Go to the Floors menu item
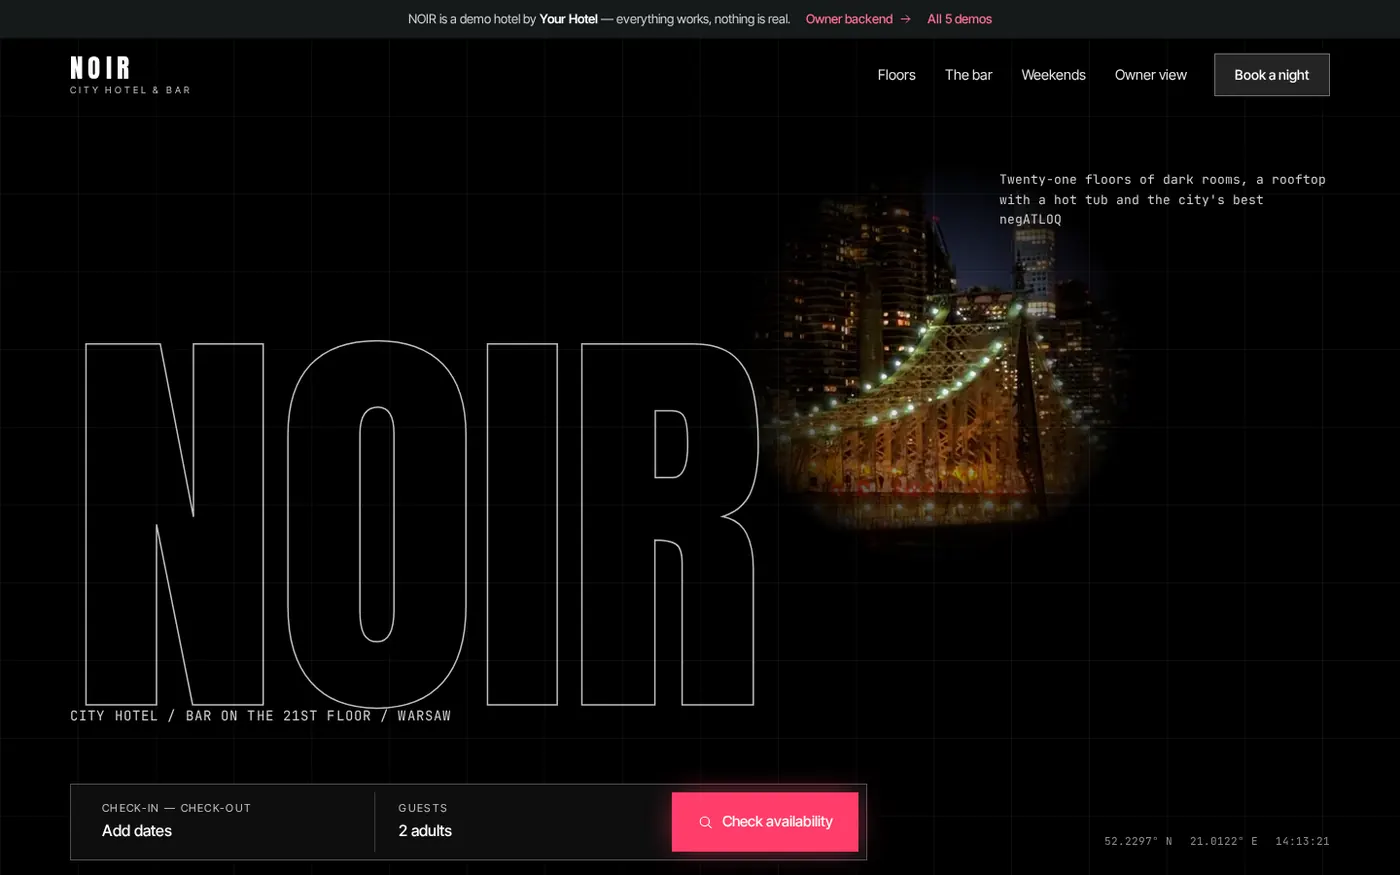Screen dimensions: 1400x875 (x=896, y=75)
